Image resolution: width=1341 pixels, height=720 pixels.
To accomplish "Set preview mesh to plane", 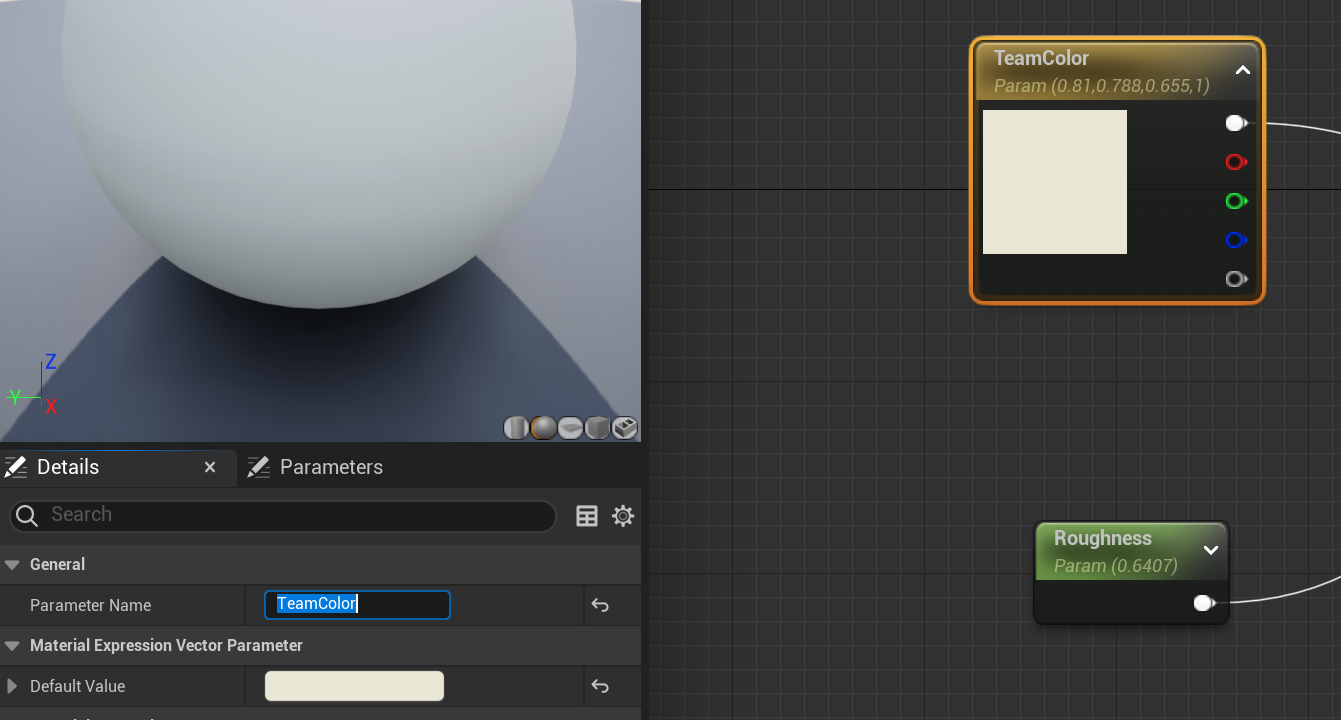I will pyautogui.click(x=570, y=428).
